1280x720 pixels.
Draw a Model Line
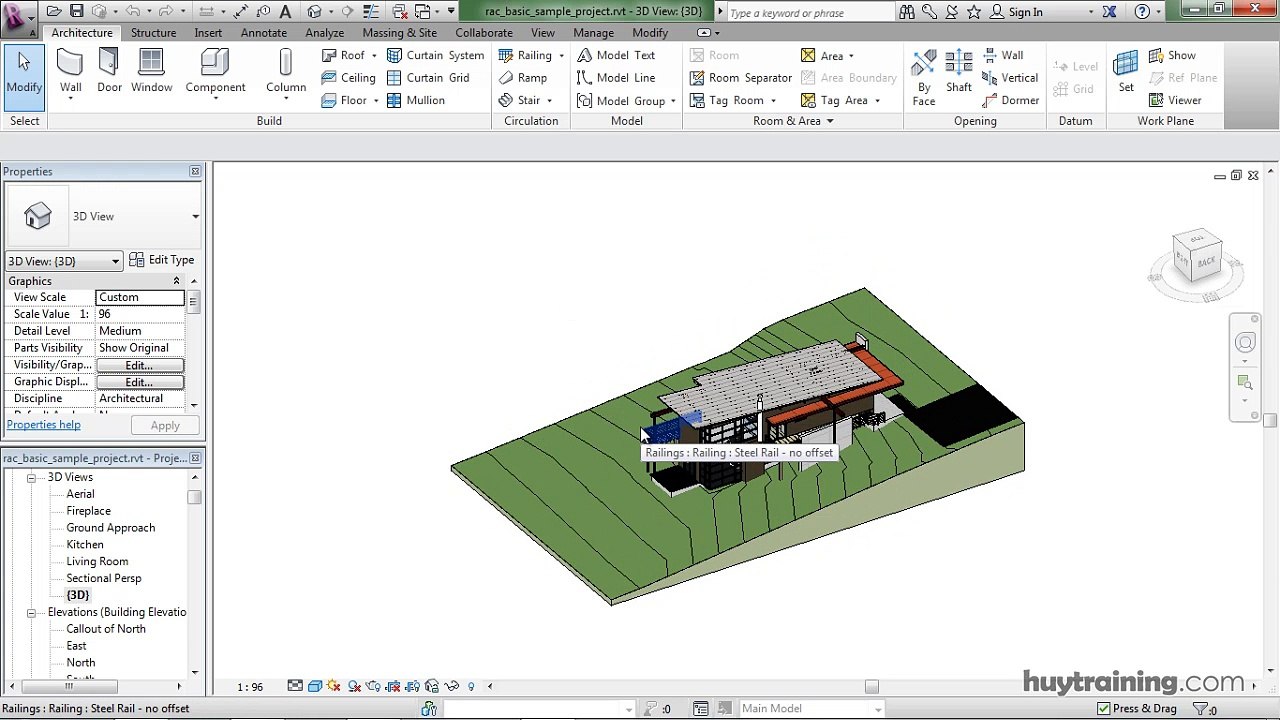(616, 78)
